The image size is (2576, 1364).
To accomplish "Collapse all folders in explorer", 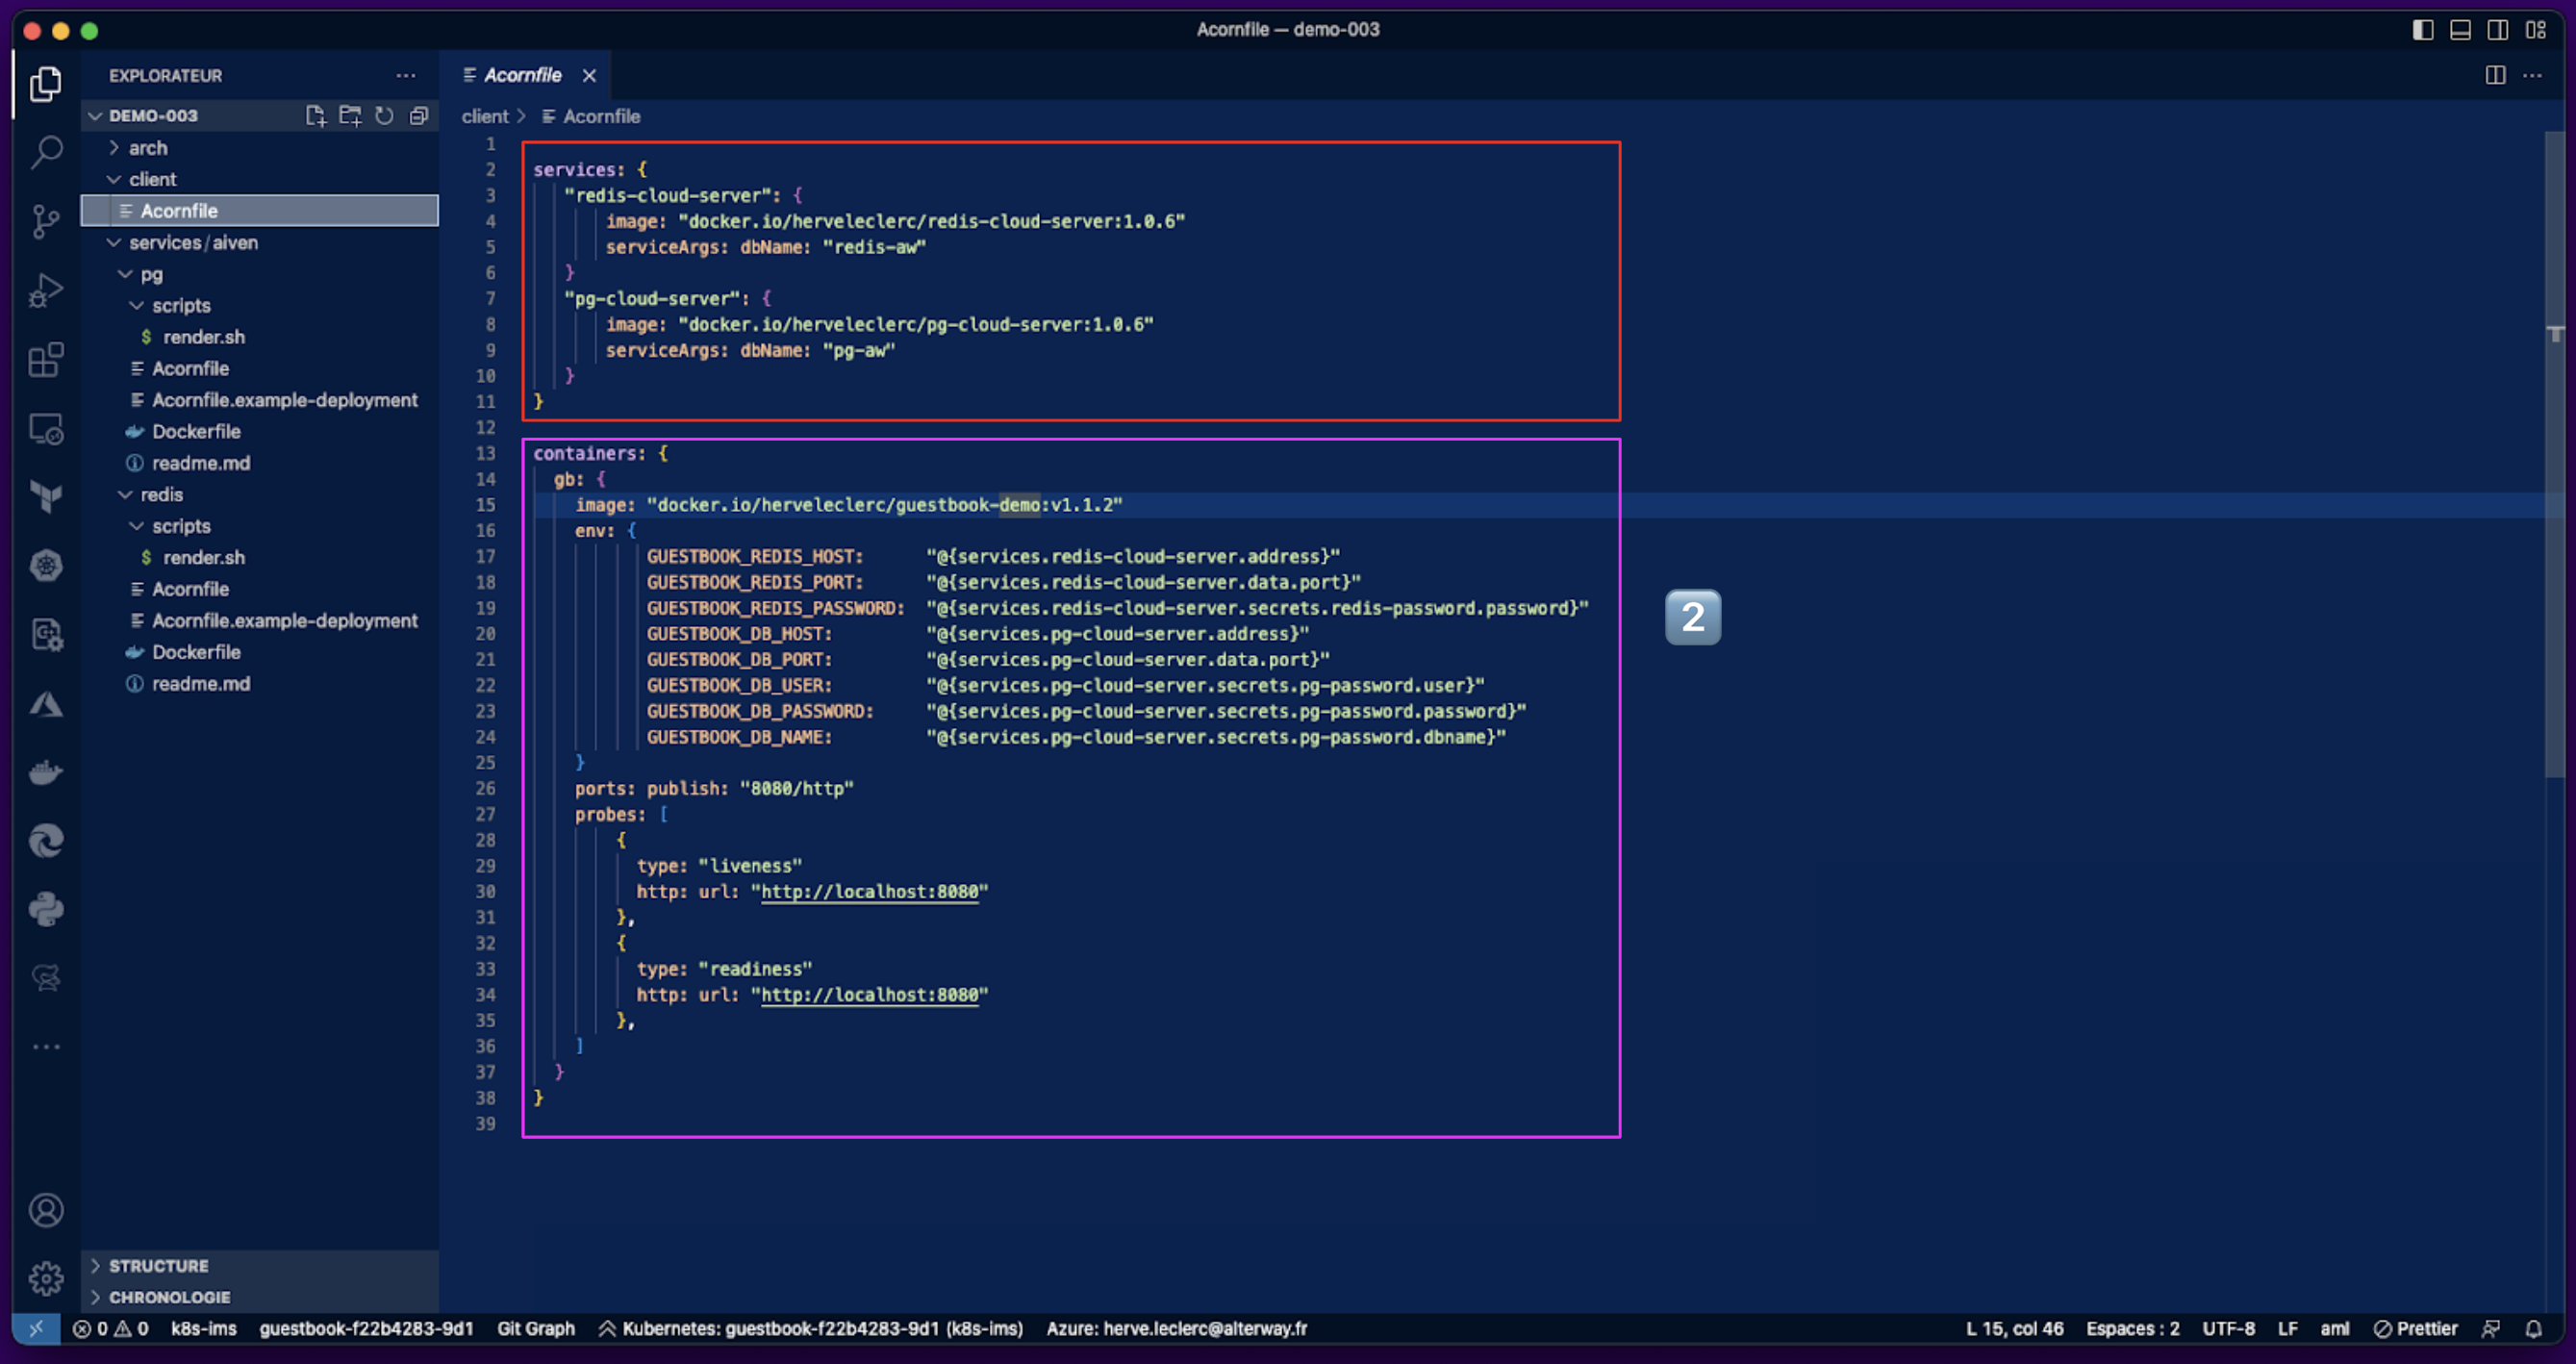I will point(419,116).
